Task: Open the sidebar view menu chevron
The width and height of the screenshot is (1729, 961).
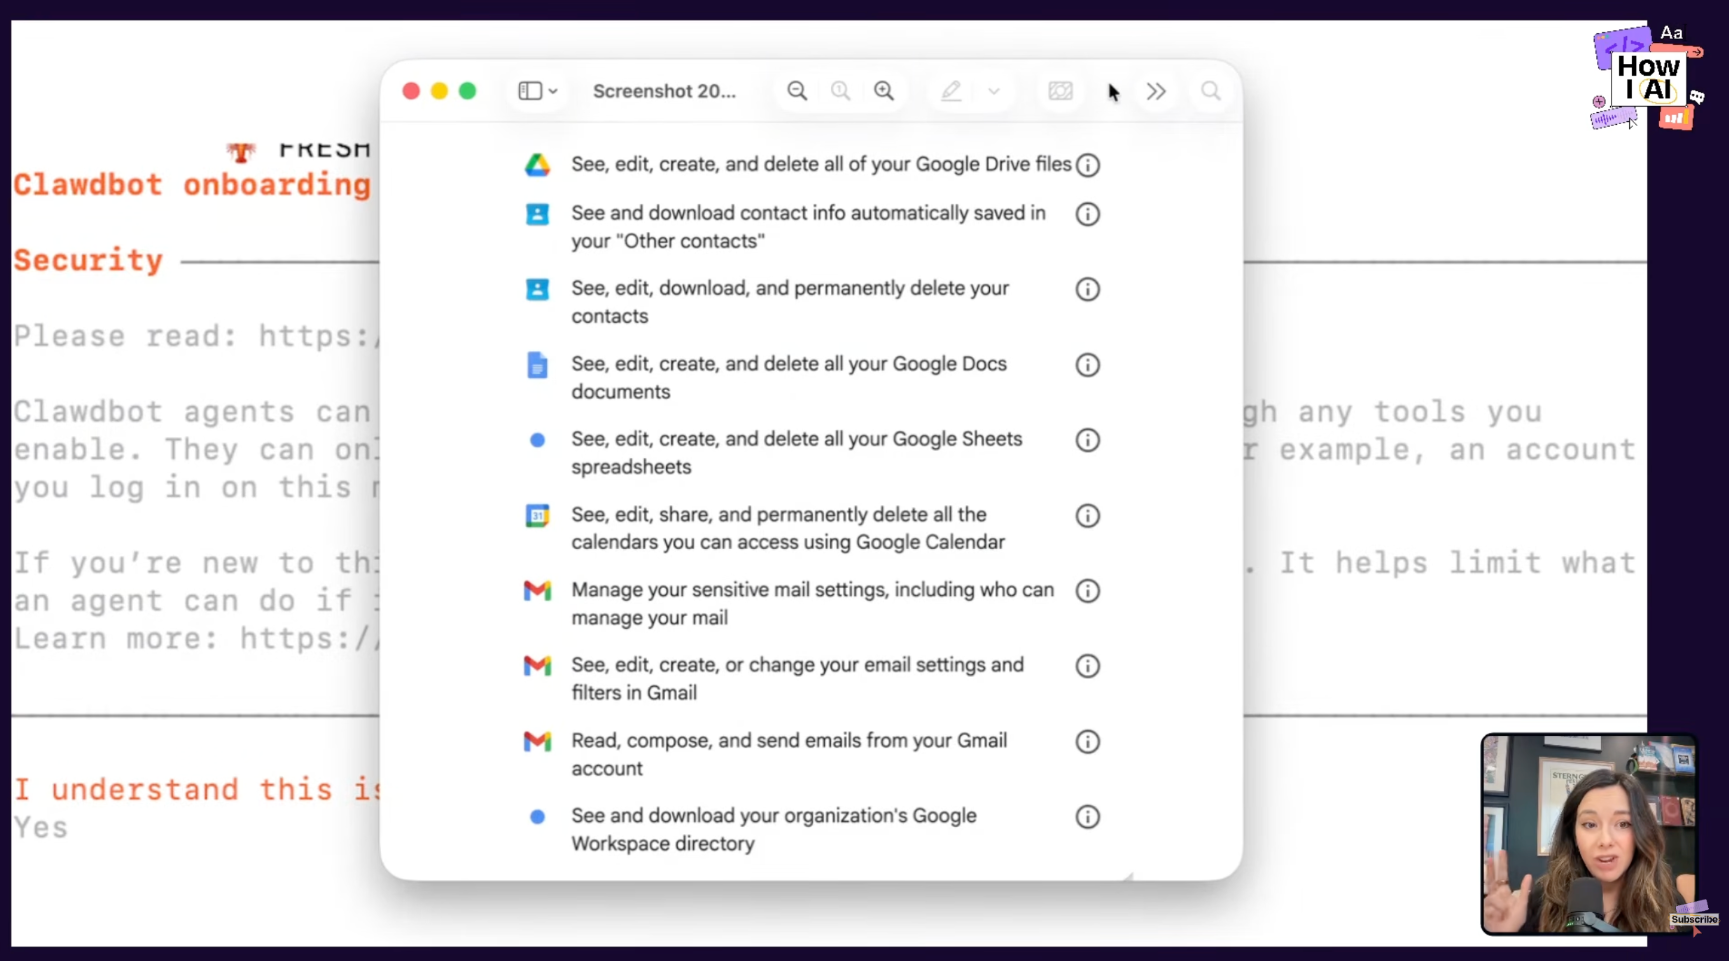Action: click(553, 91)
